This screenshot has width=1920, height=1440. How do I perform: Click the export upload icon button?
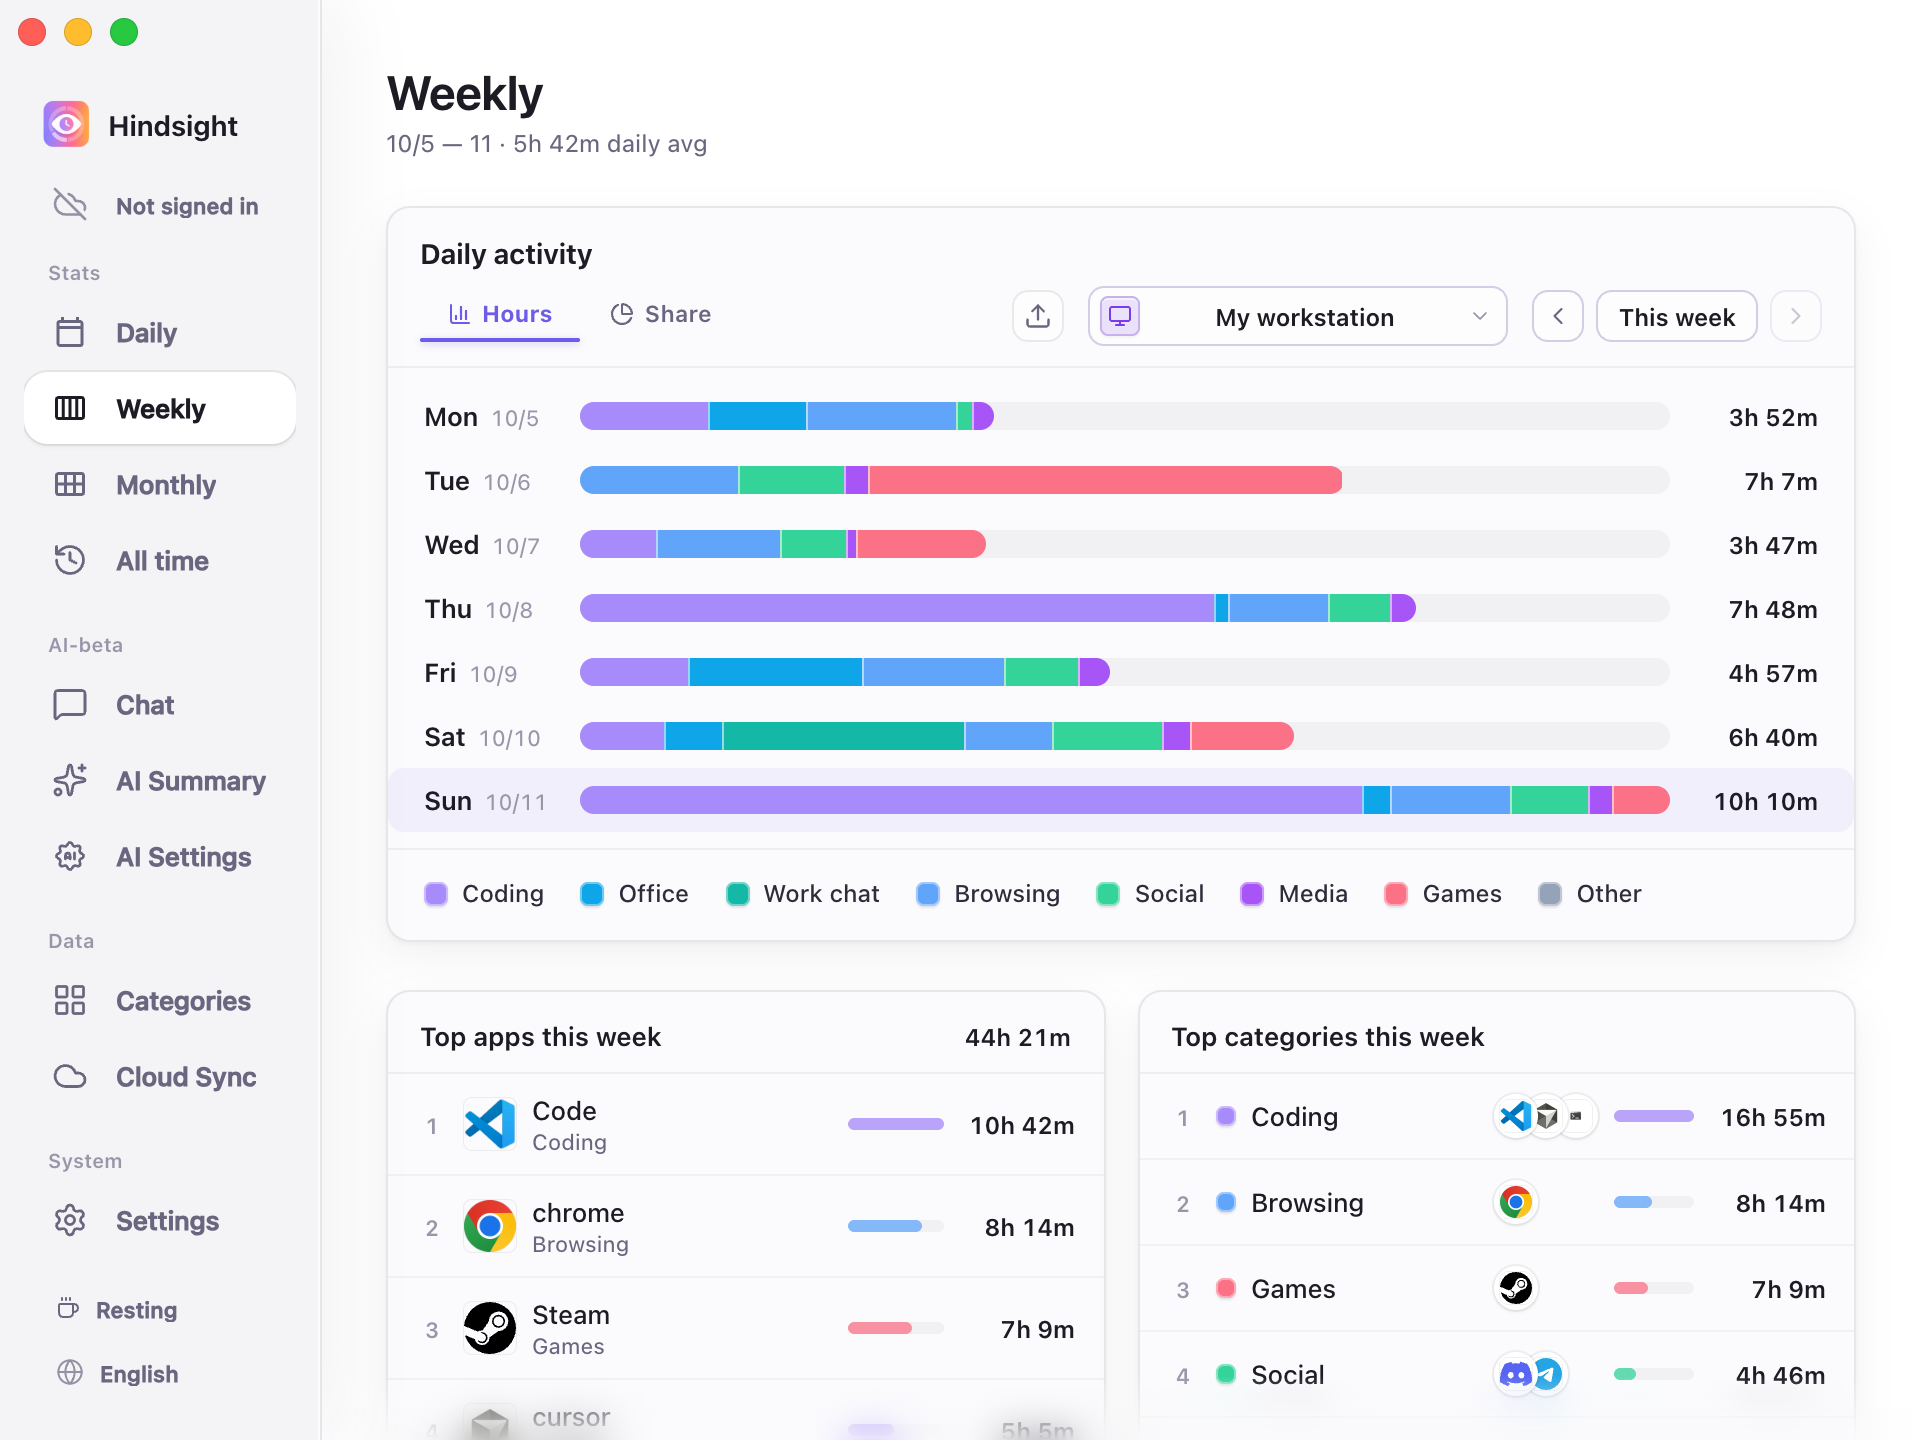coord(1038,316)
